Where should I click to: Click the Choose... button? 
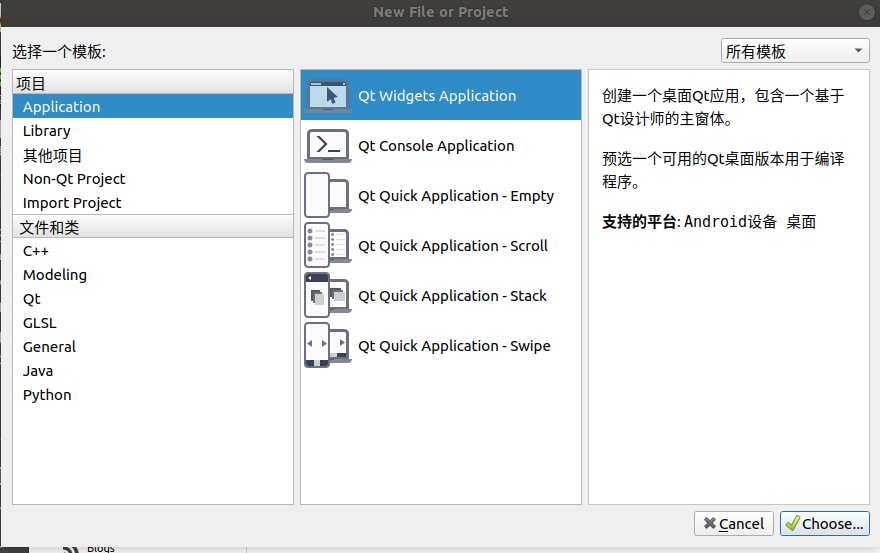point(824,524)
